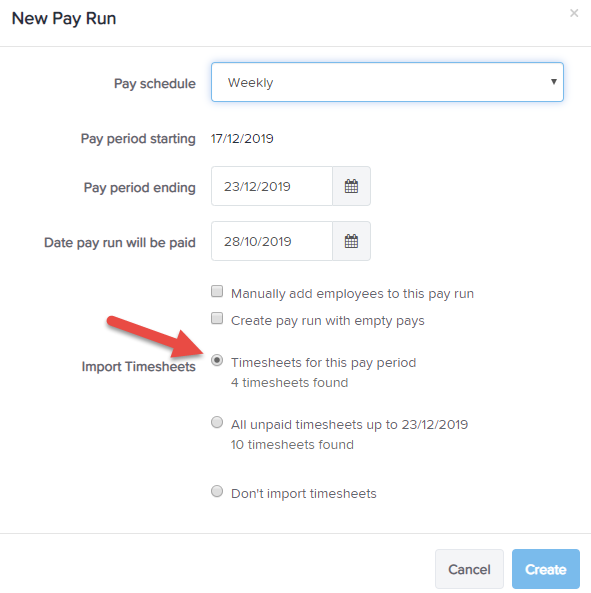Choose All unpaid timesheets up to 23/12/2019

[x=217, y=422]
